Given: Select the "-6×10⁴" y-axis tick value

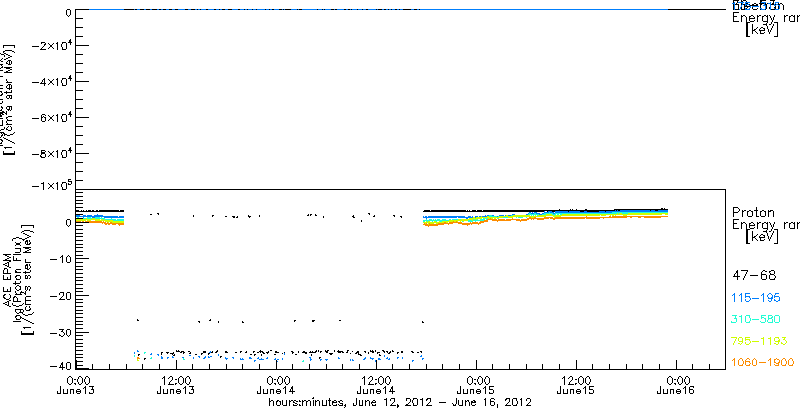Looking at the screenshot, I should pos(51,117).
